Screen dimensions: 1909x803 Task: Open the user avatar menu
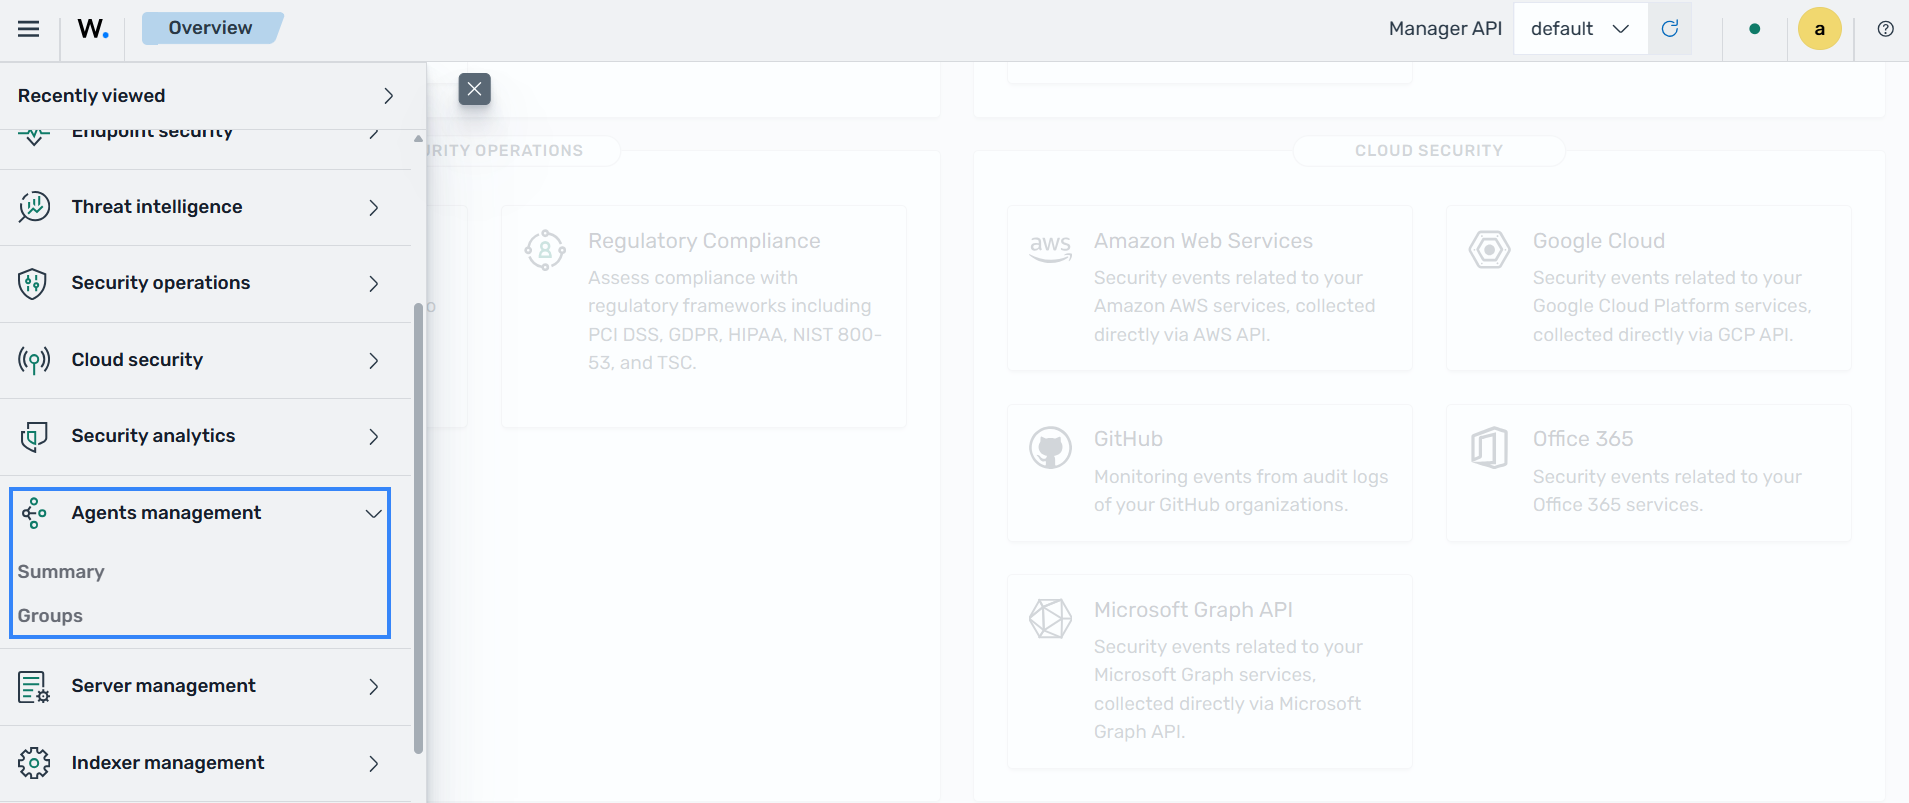click(x=1820, y=29)
